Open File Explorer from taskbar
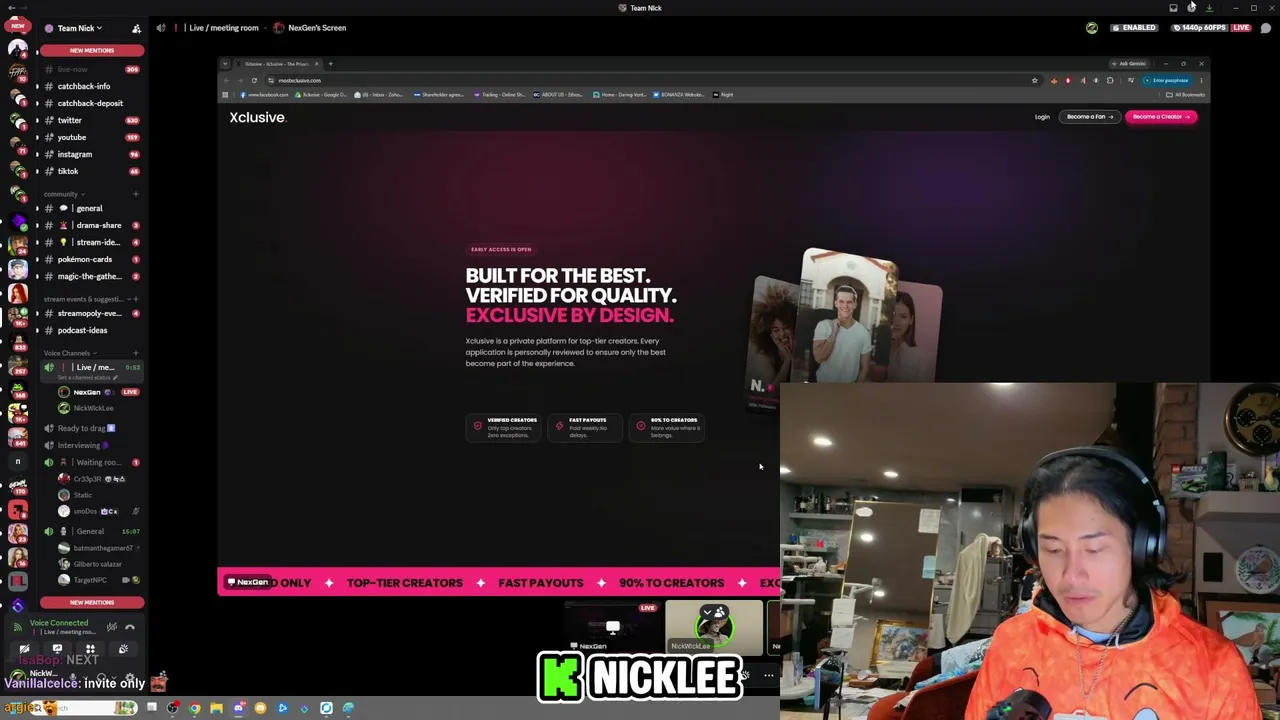Image resolution: width=1280 pixels, height=720 pixels. pos(217,708)
